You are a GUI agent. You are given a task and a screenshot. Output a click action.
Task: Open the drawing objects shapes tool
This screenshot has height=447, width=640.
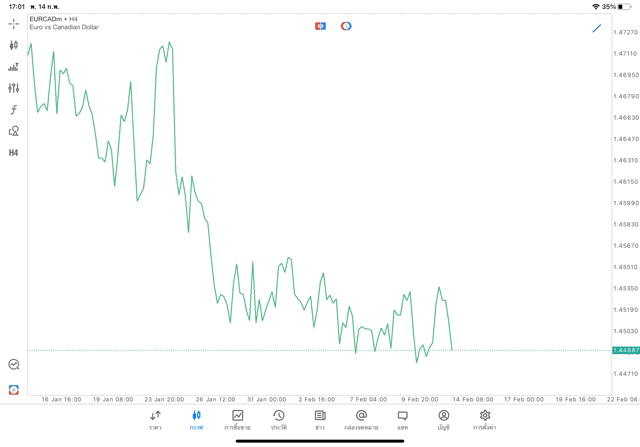point(14,131)
